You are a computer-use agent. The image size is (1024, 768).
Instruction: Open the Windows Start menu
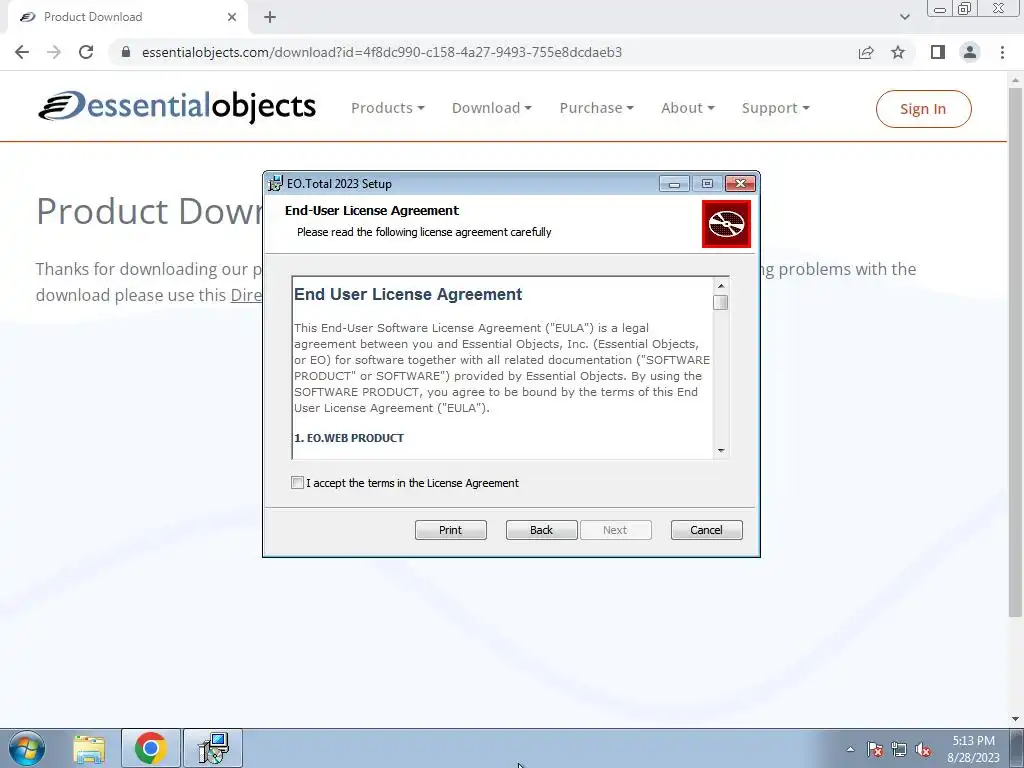pos(27,748)
